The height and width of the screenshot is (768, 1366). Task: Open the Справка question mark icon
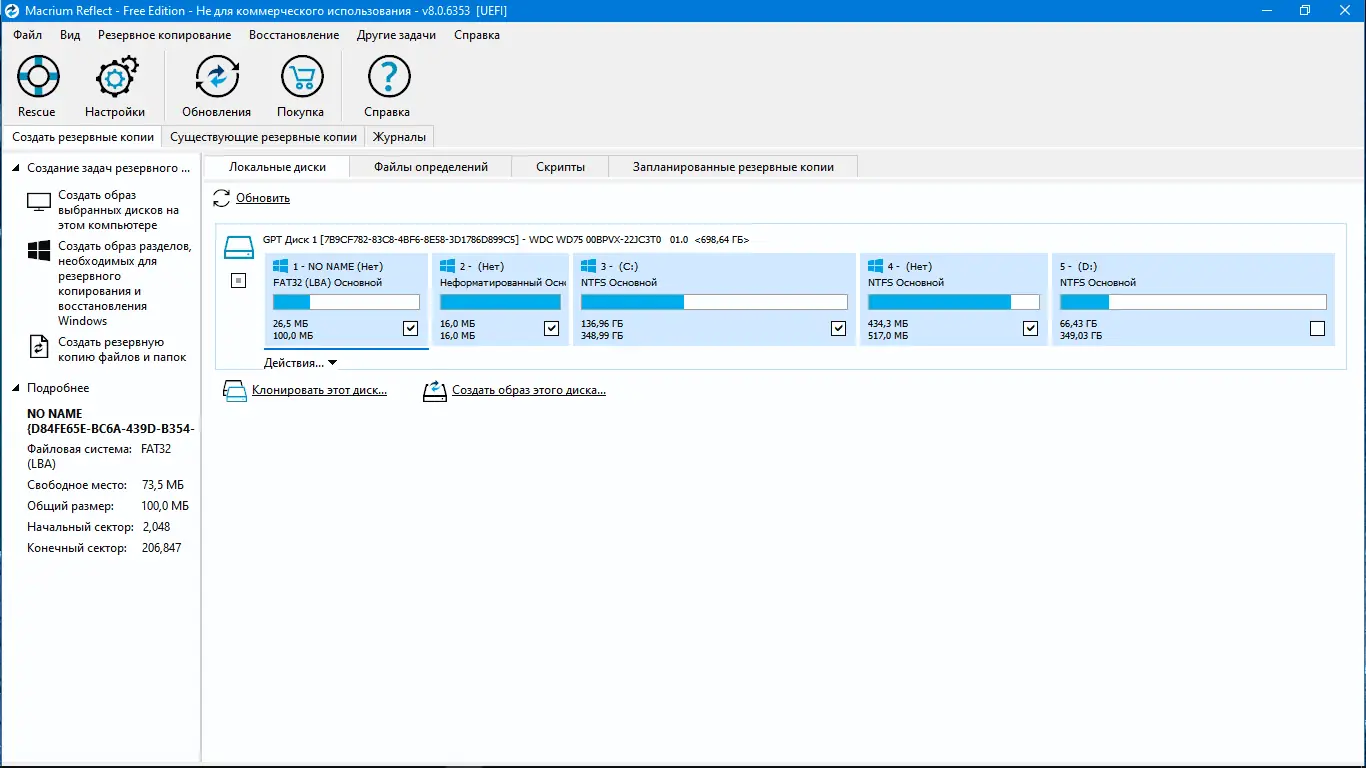(x=388, y=77)
